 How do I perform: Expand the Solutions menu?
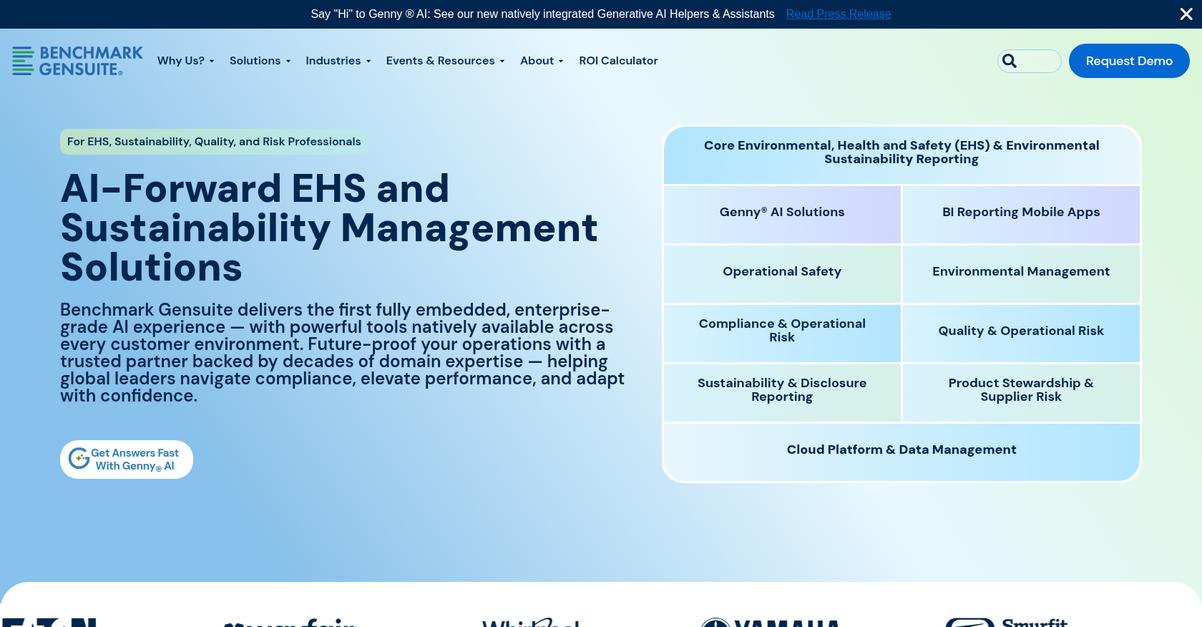(260, 61)
